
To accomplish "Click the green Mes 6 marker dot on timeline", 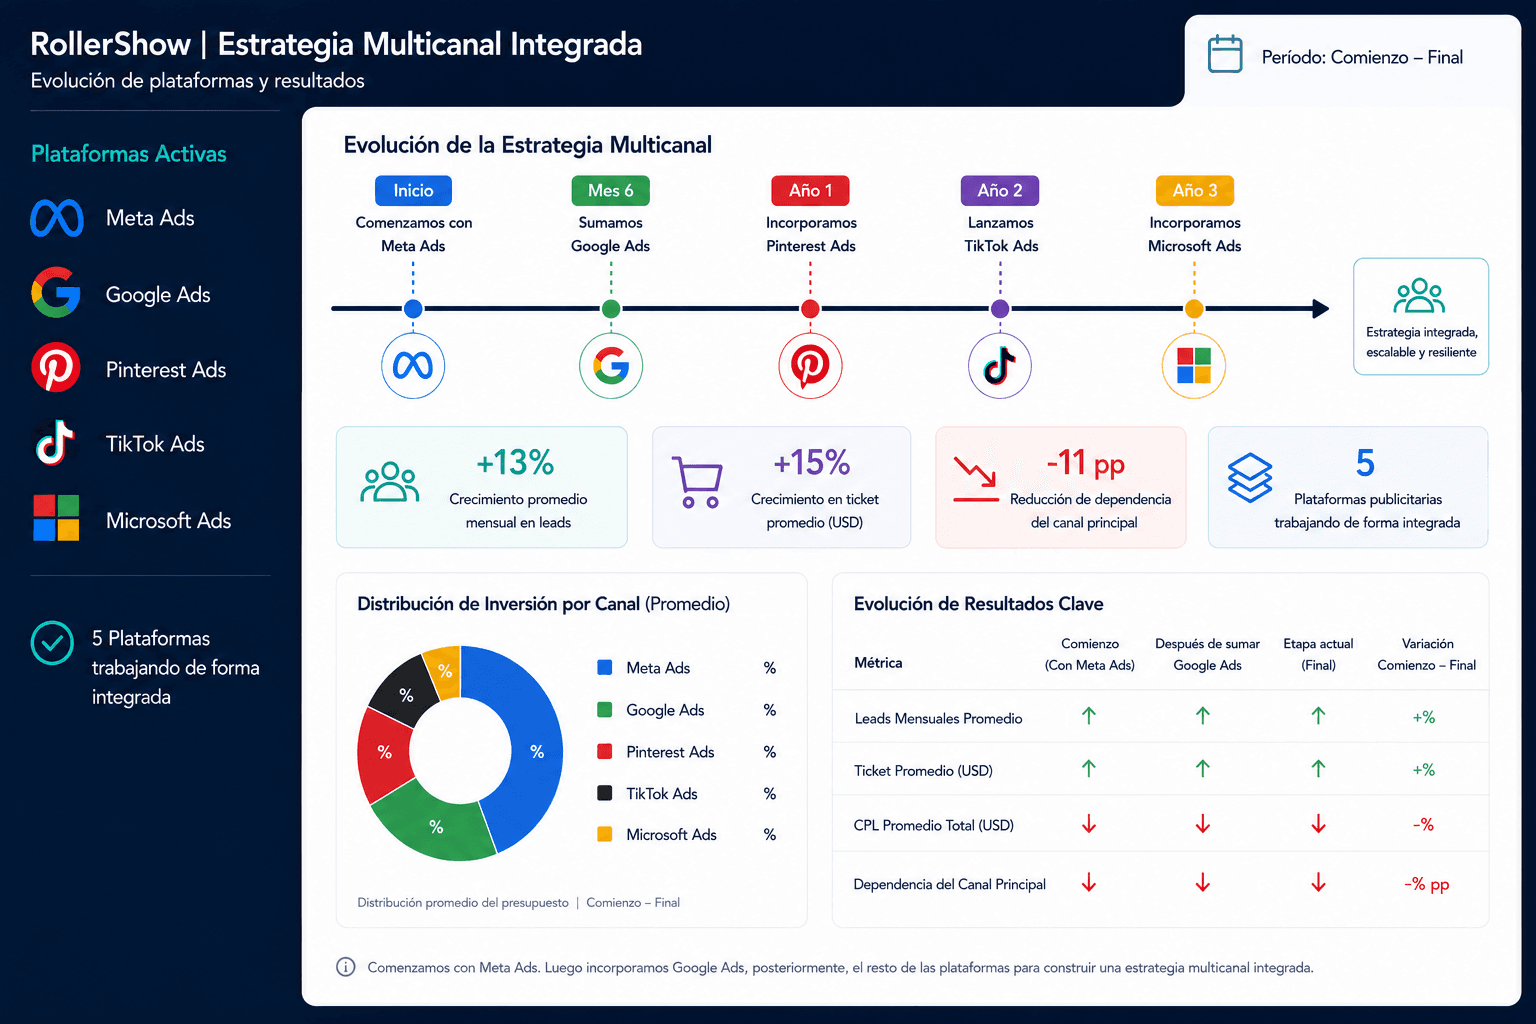I will pyautogui.click(x=611, y=309).
